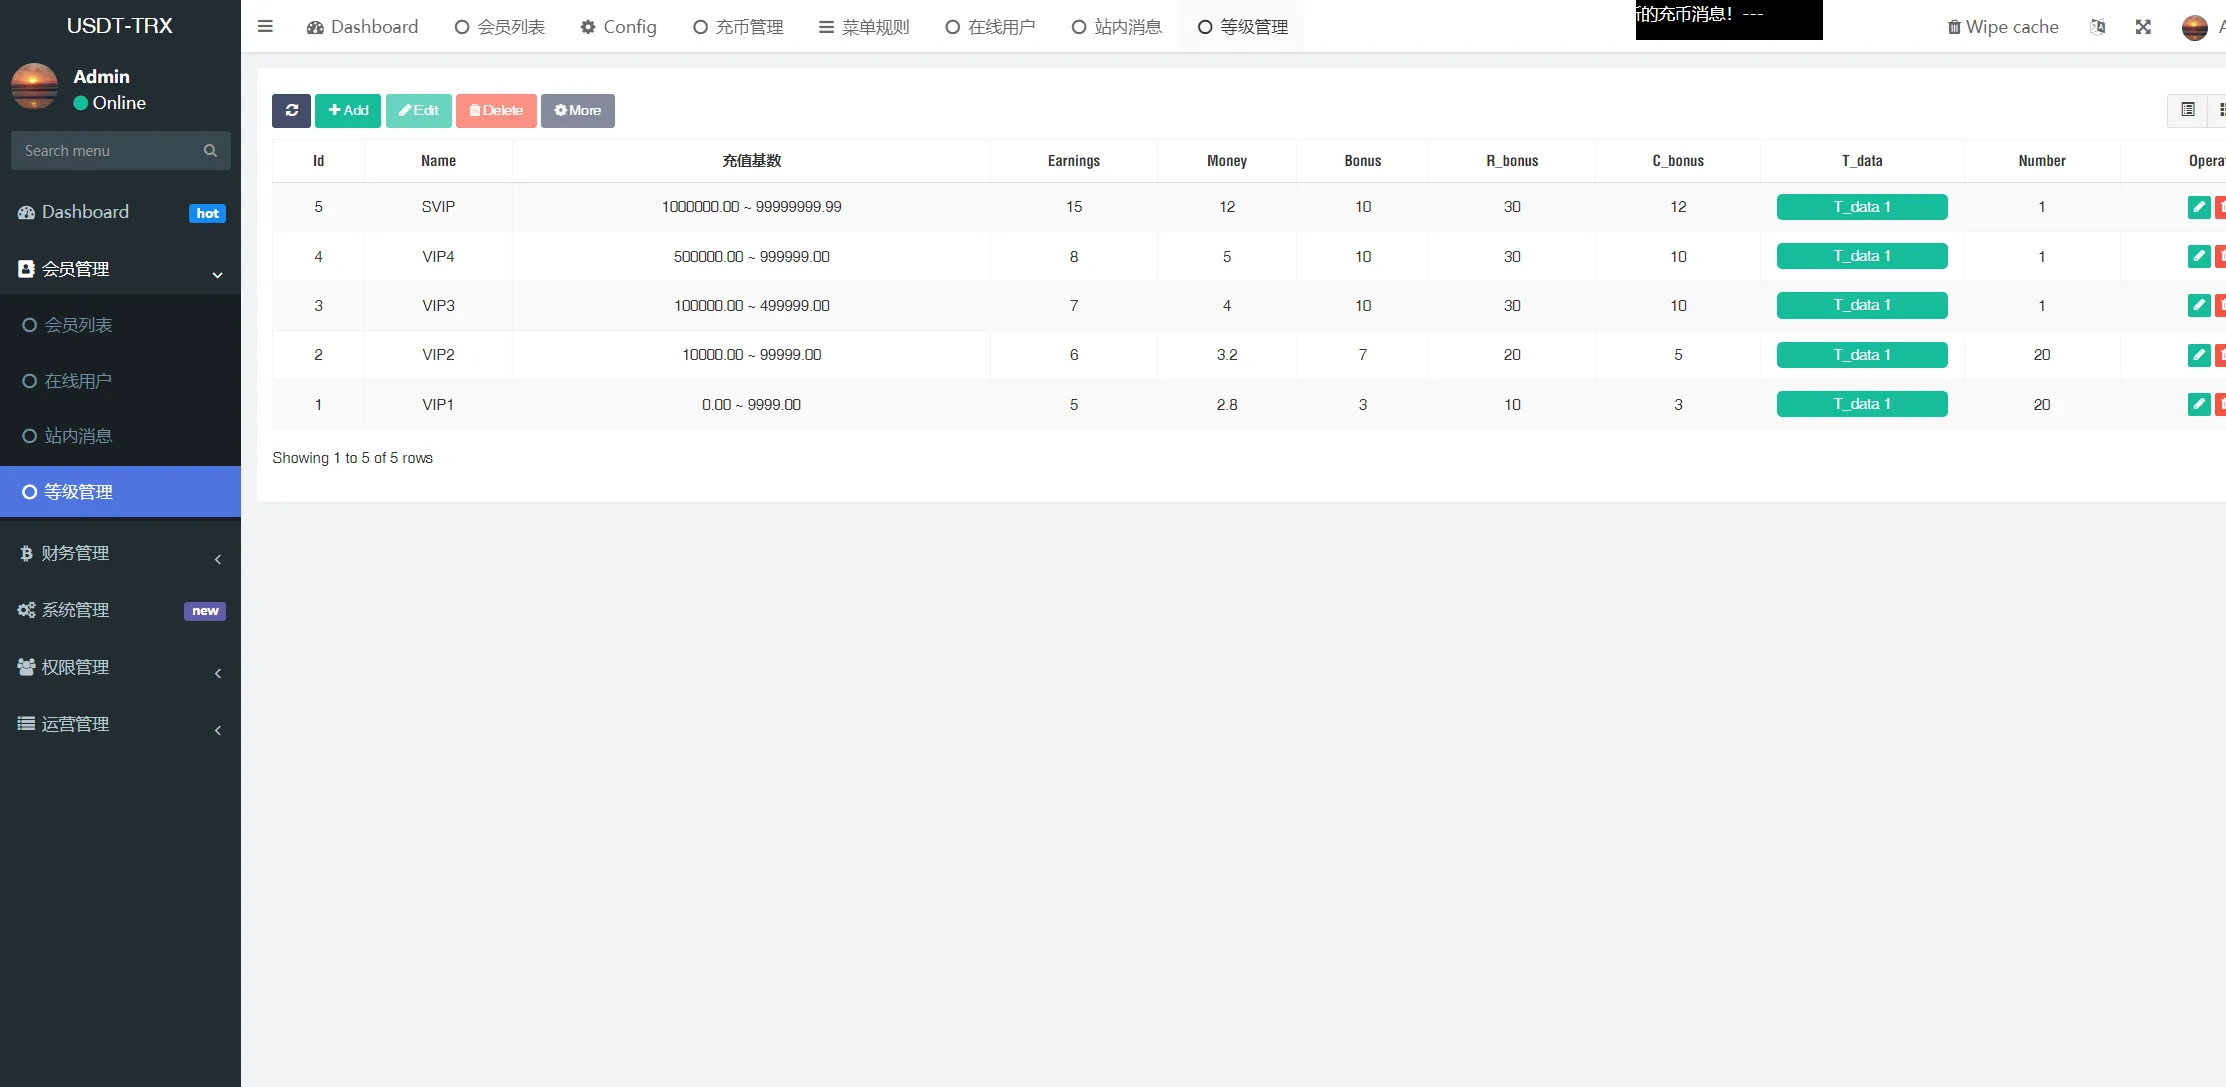Click the language switch icon
2226x1087 pixels.
click(2097, 27)
